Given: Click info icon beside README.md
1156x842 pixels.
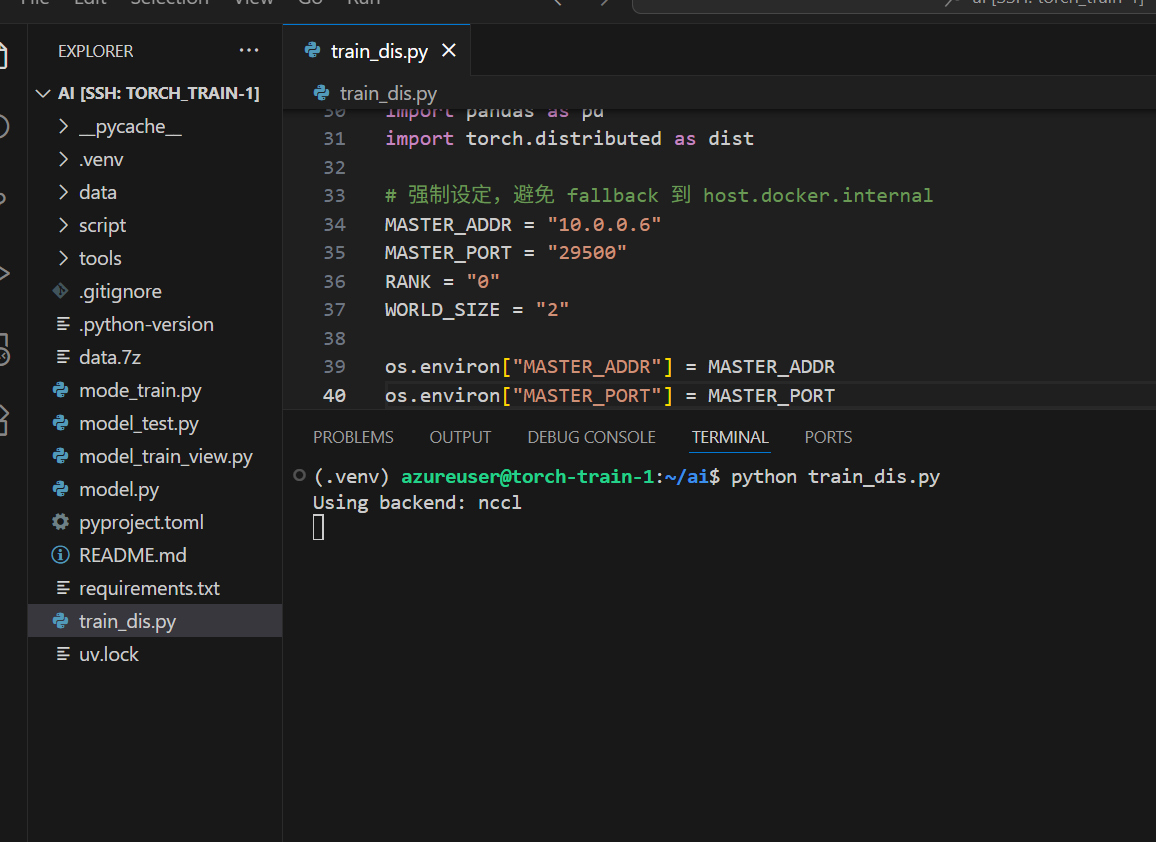Looking at the screenshot, I should (61, 556).
